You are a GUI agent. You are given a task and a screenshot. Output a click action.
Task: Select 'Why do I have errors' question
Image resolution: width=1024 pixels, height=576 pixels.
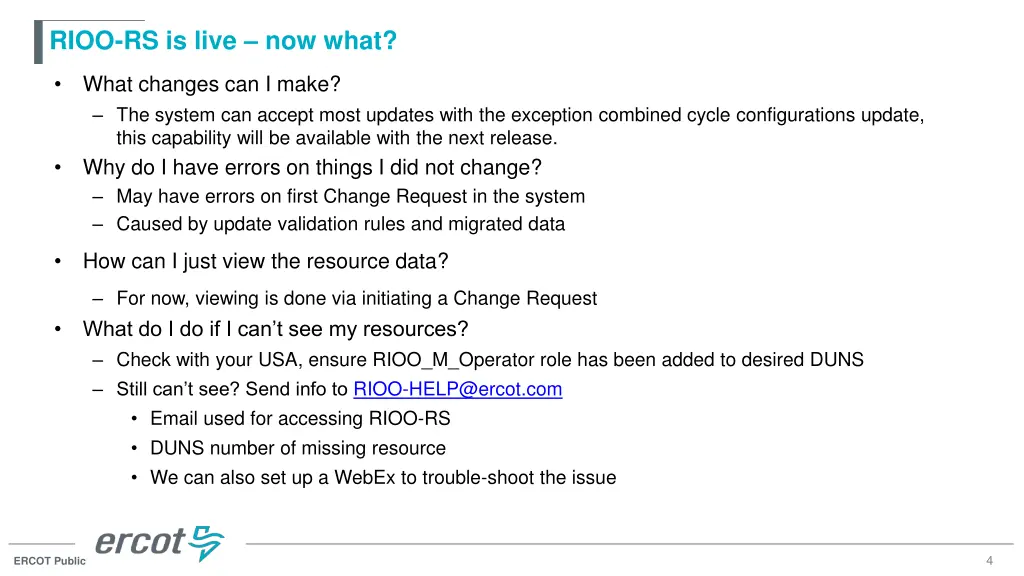click(312, 168)
